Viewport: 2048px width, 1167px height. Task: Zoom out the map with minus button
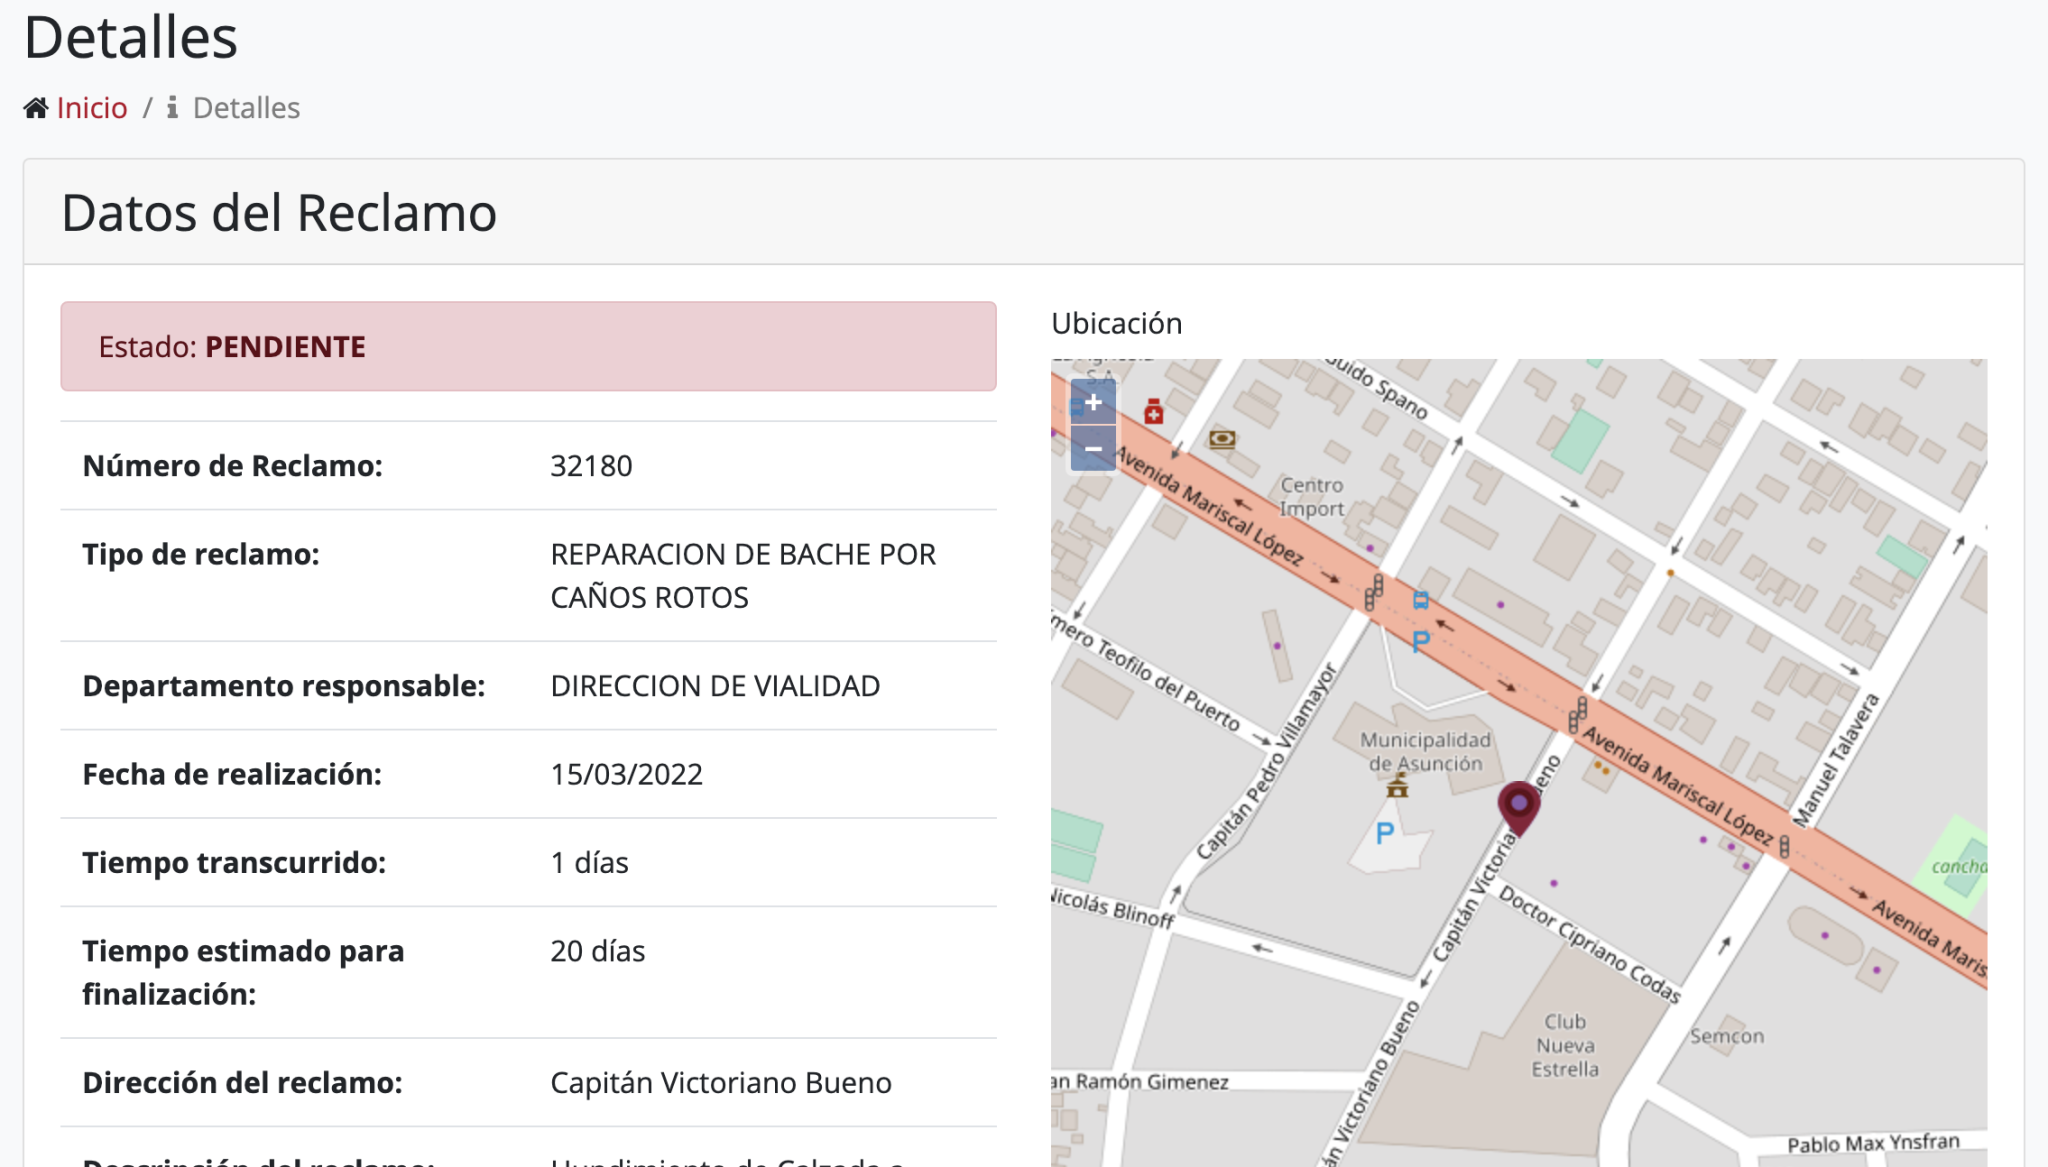(1093, 449)
